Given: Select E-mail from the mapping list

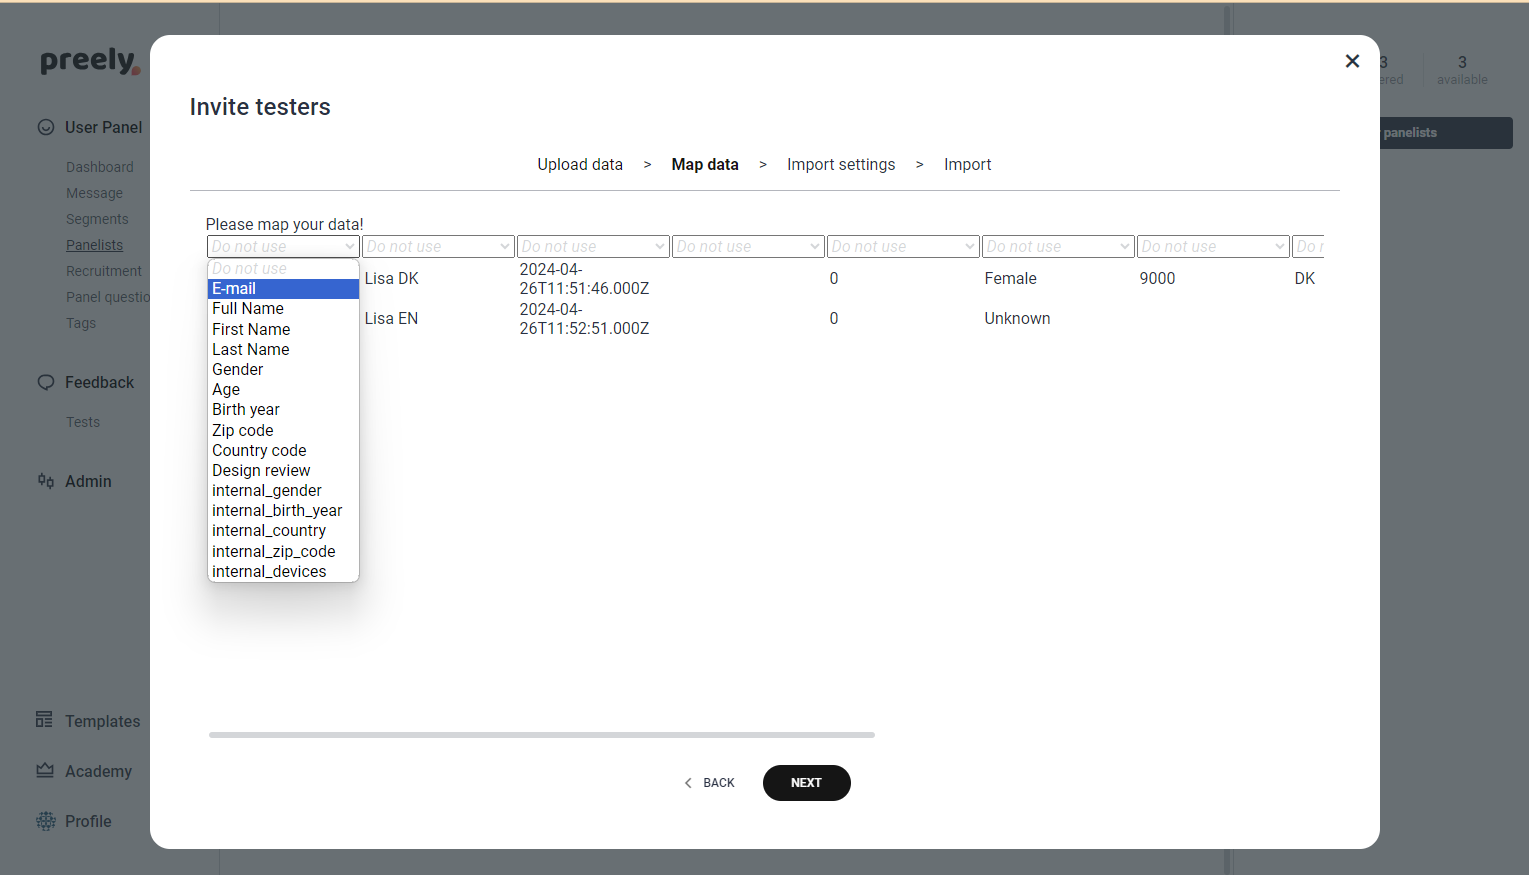Looking at the screenshot, I should point(283,288).
